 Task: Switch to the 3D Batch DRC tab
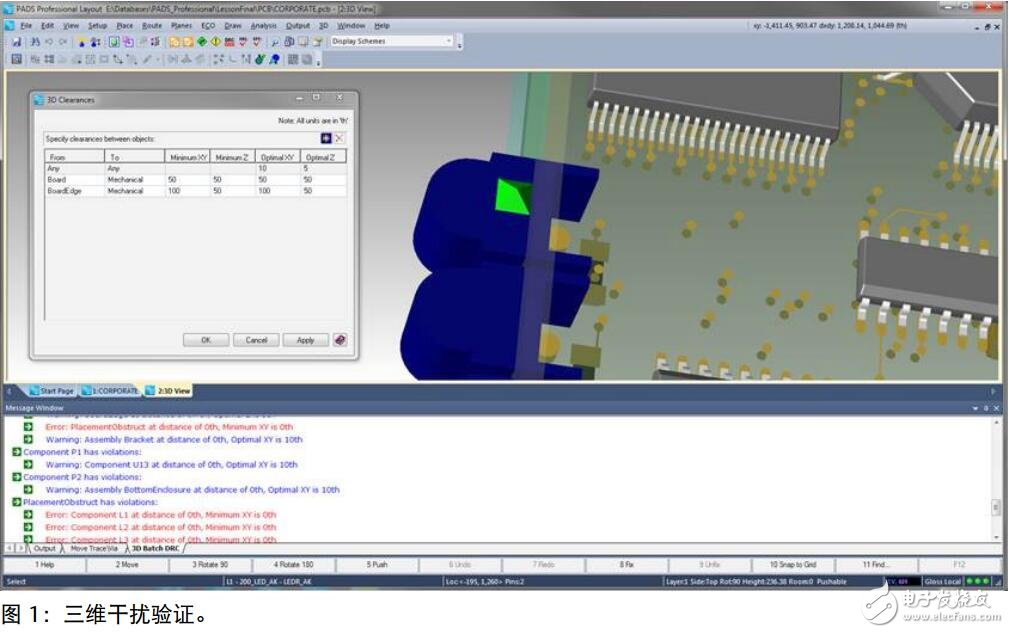(x=155, y=548)
